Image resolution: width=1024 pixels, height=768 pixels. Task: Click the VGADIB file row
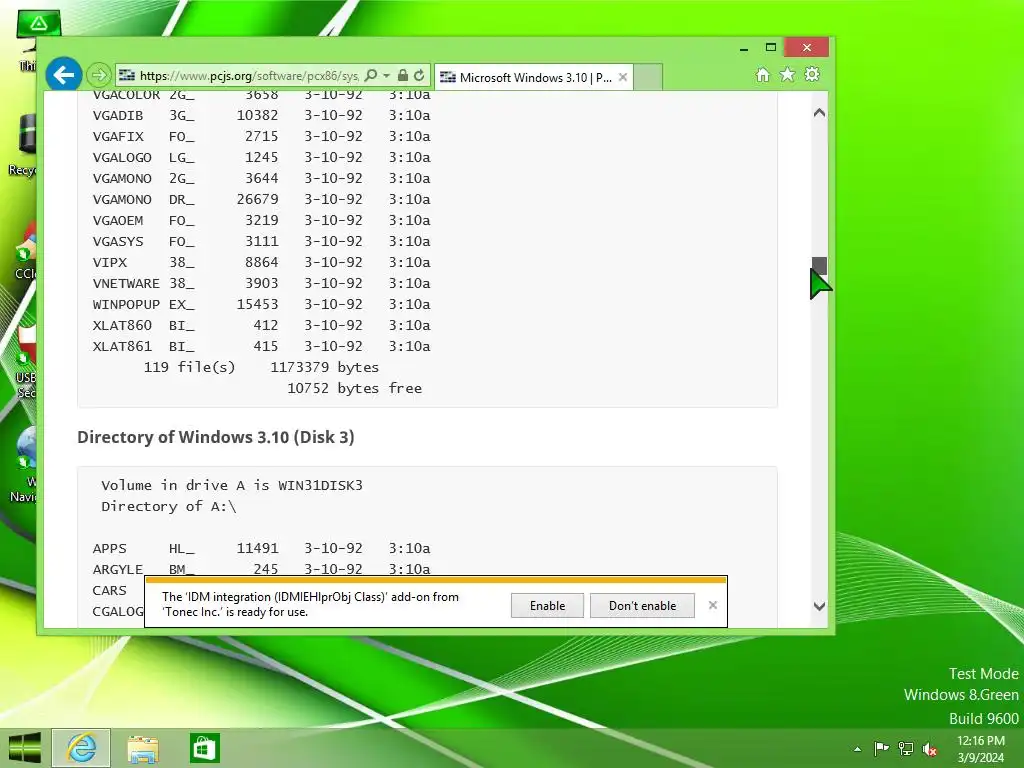pyautogui.click(x=261, y=116)
